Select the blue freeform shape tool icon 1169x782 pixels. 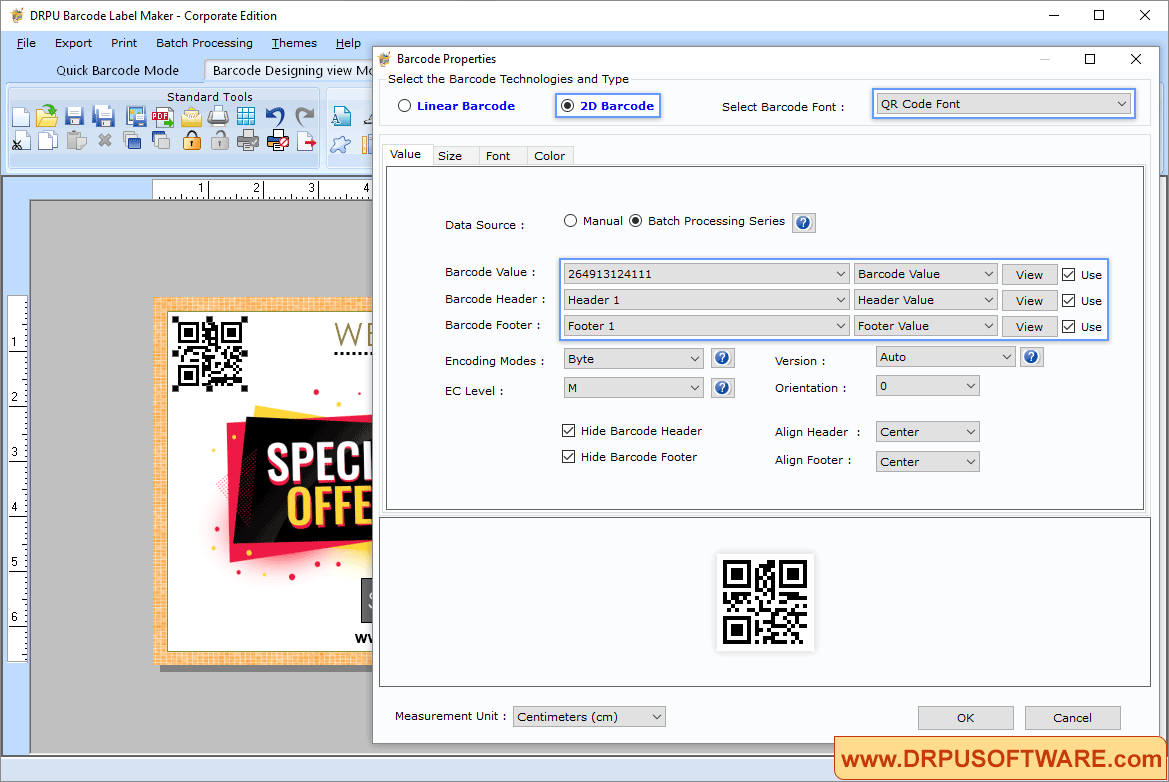(x=341, y=144)
